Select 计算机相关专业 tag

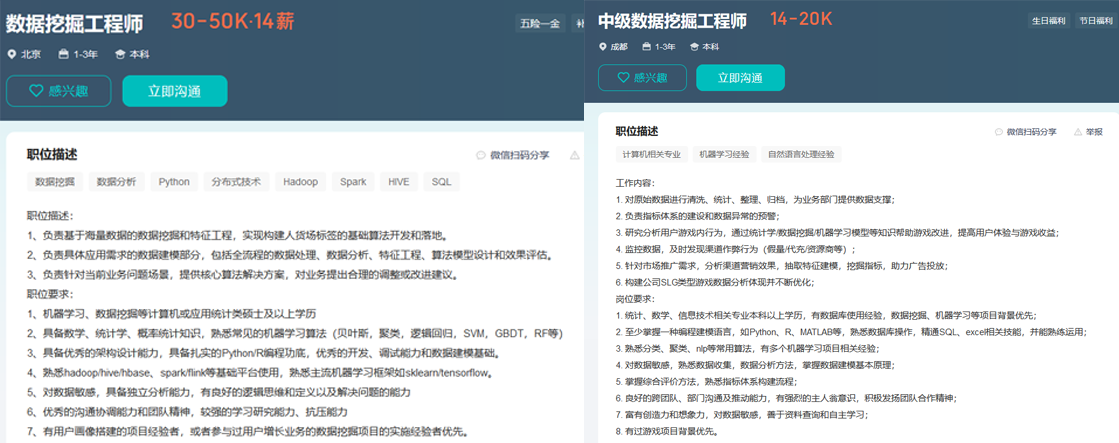tap(652, 154)
